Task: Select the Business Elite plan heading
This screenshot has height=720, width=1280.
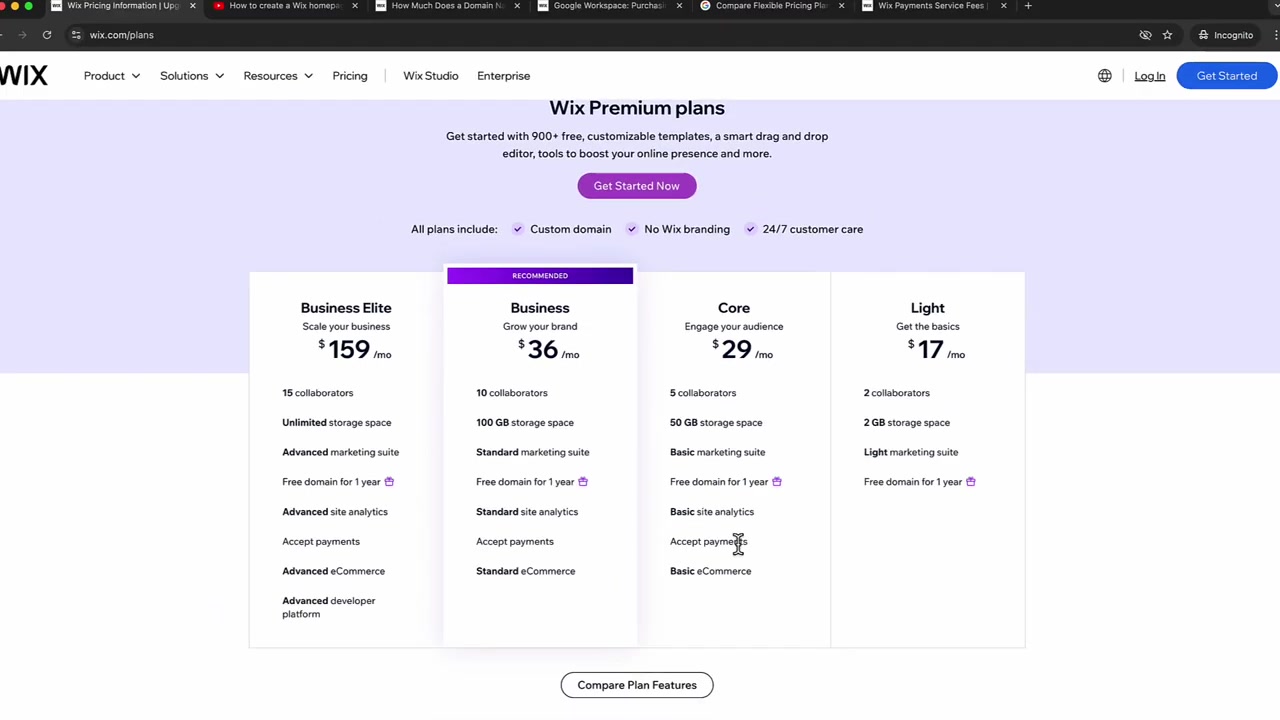Action: tap(346, 308)
